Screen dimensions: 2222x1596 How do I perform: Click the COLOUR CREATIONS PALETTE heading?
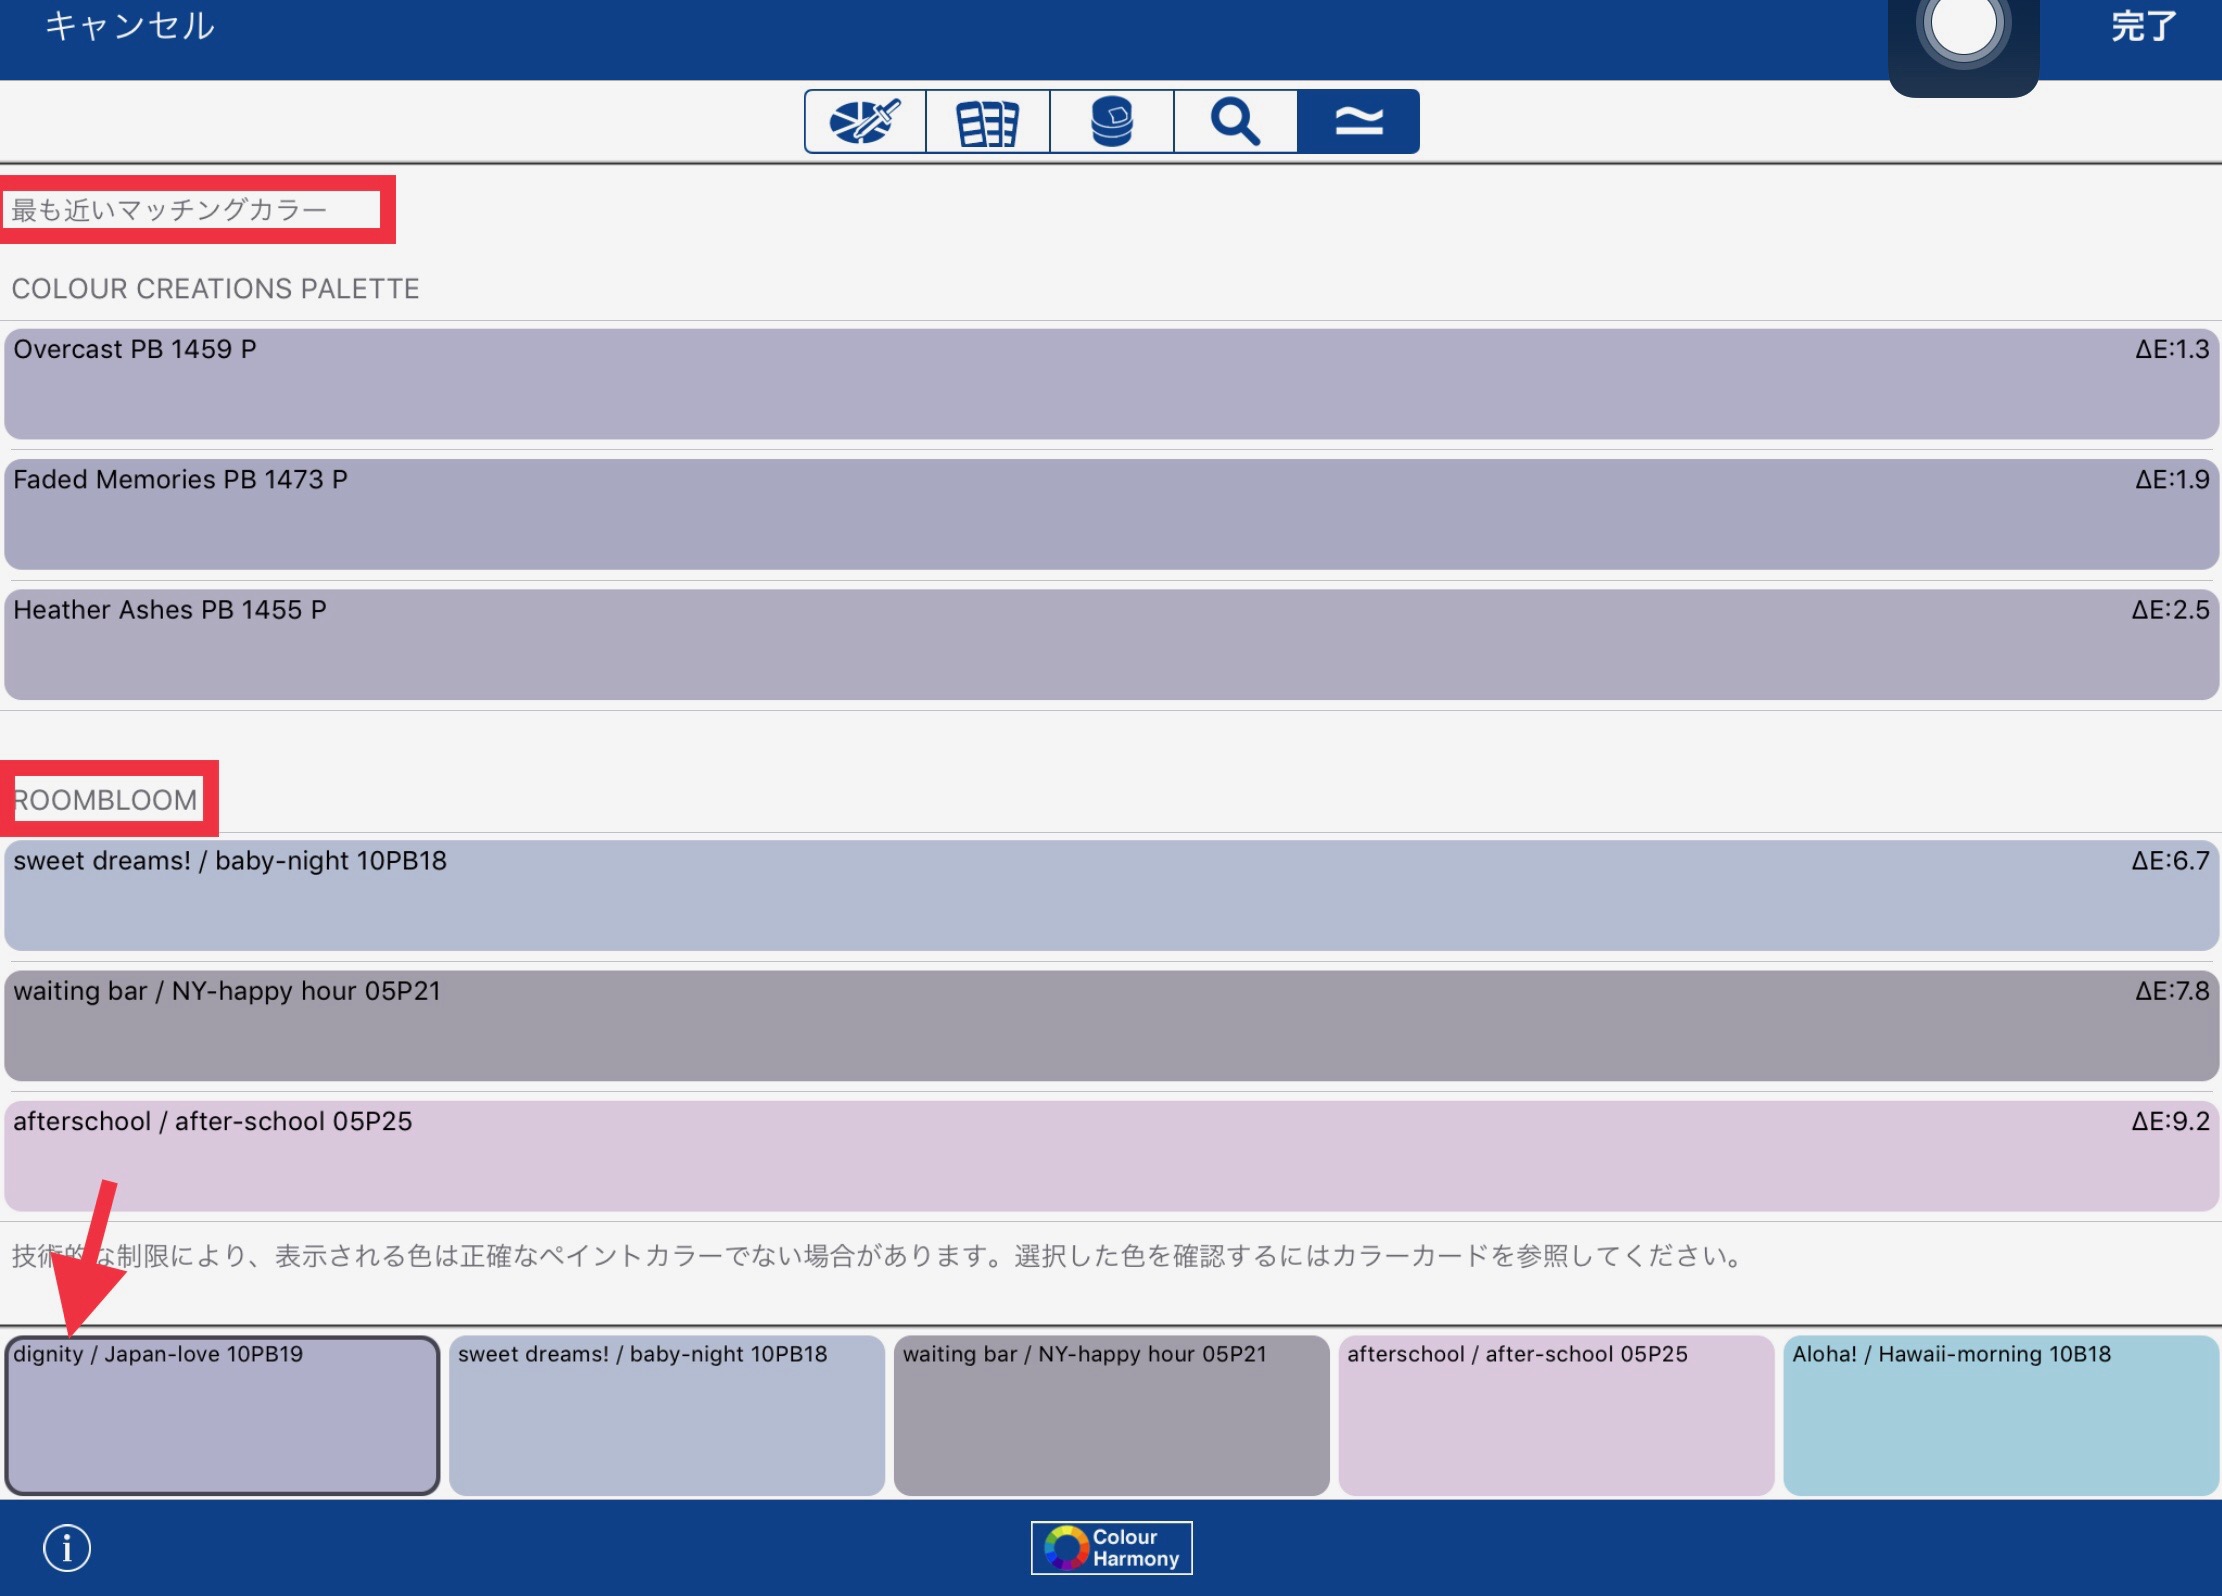(x=216, y=289)
